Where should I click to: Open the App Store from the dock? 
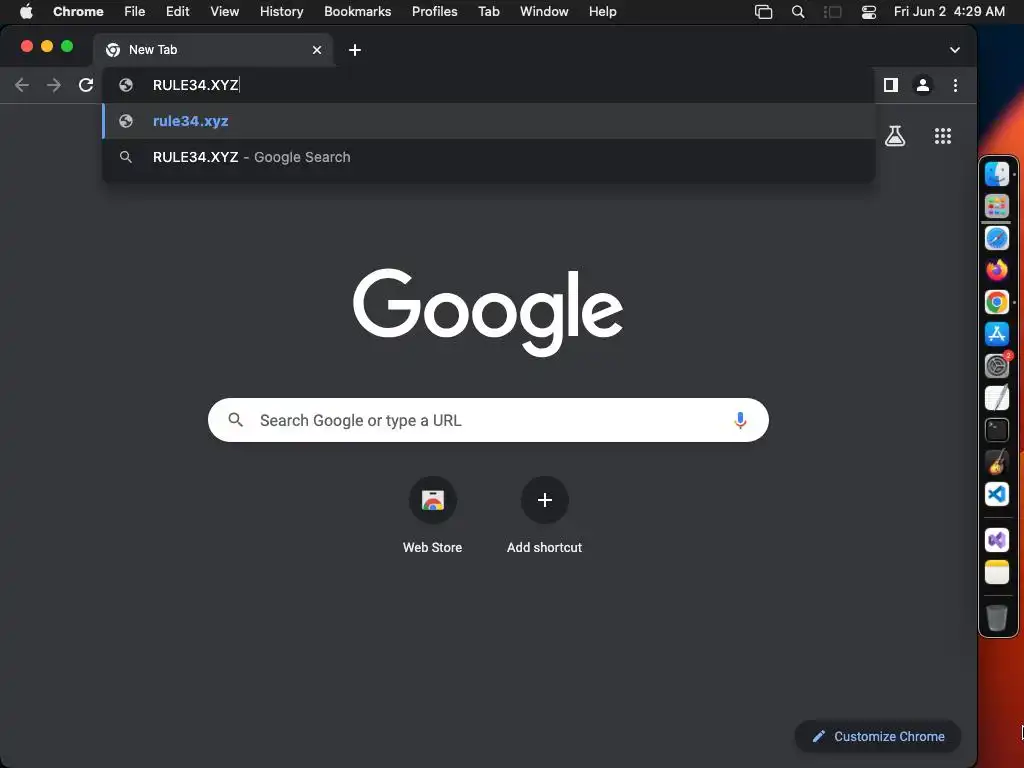pyautogui.click(x=997, y=334)
